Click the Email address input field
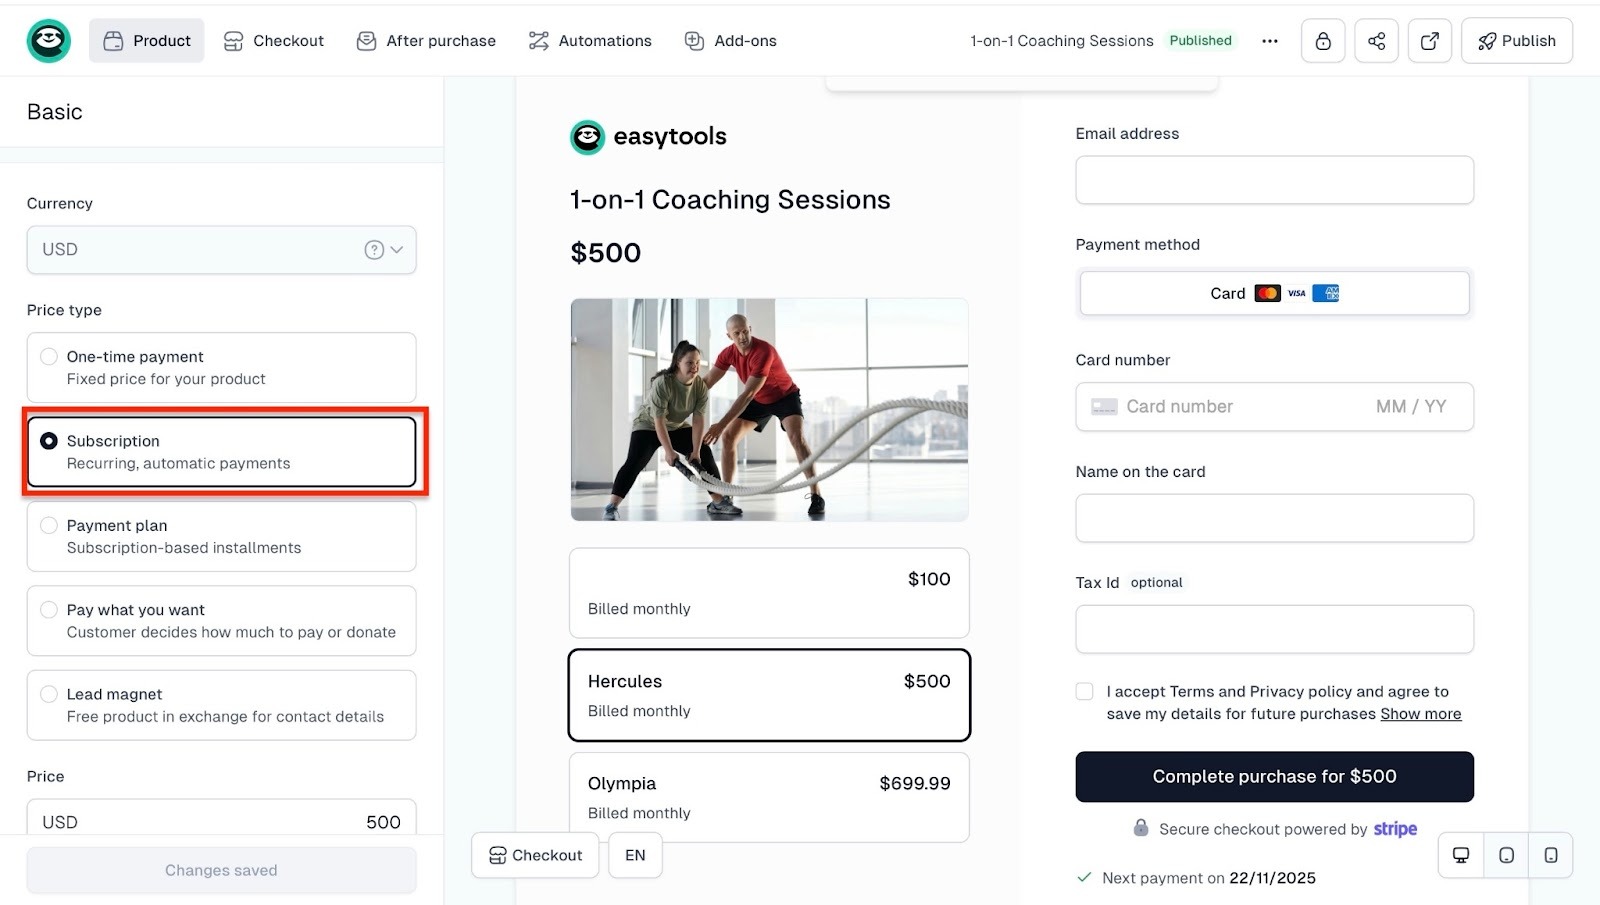 pos(1274,180)
